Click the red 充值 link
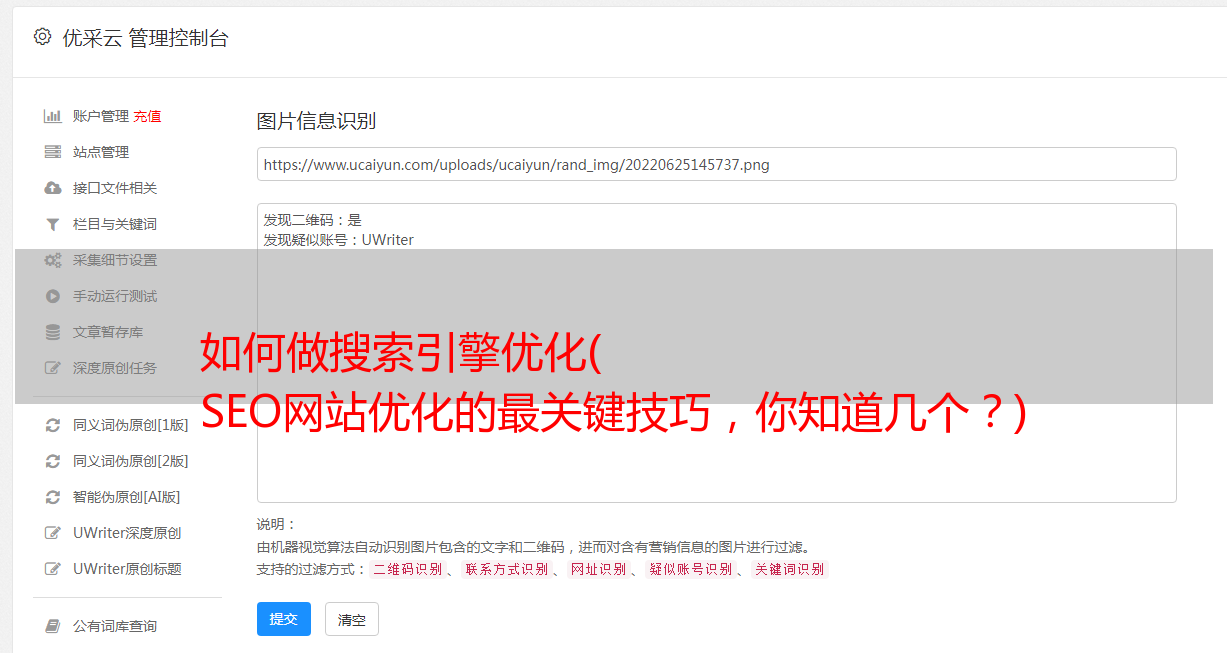 tap(147, 116)
